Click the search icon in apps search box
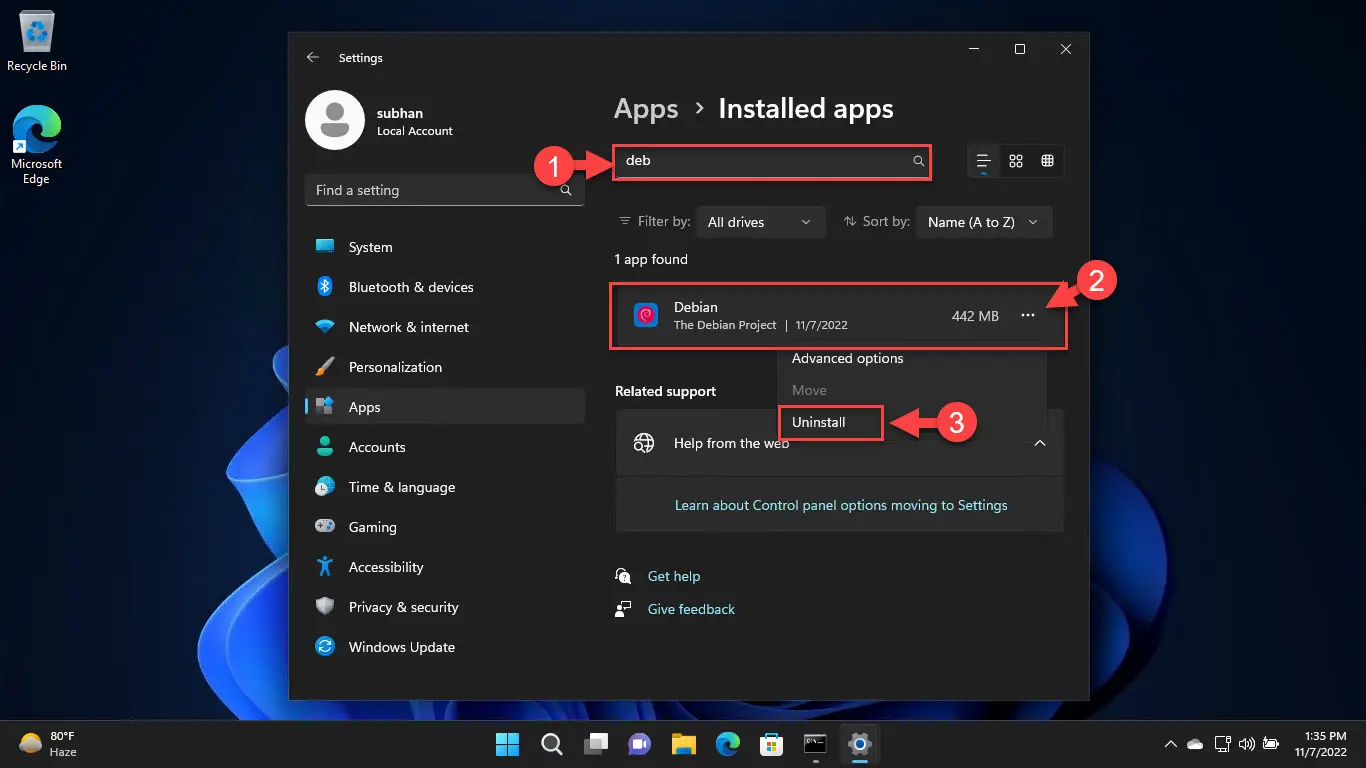Image resolution: width=1366 pixels, height=768 pixels. (918, 161)
